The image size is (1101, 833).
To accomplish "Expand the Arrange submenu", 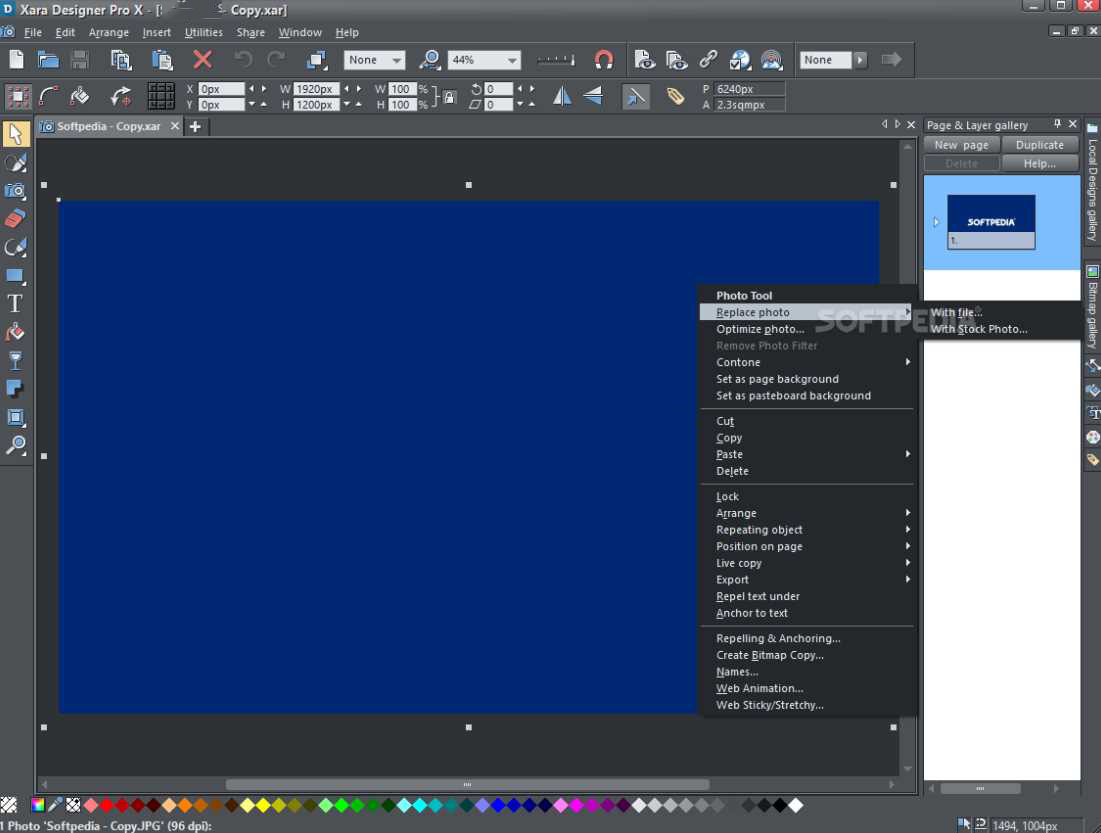I will tap(806, 513).
